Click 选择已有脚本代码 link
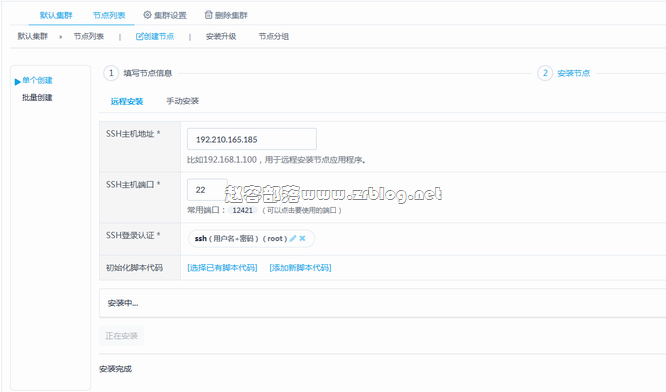 coord(222,268)
